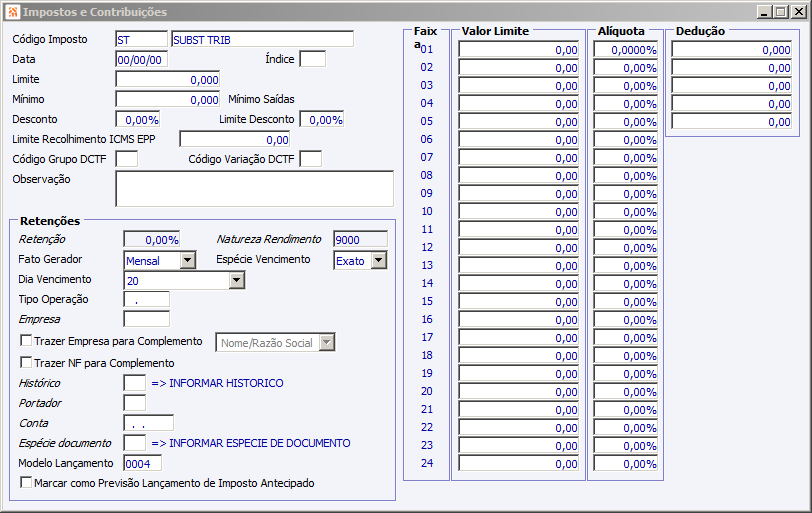This screenshot has height=513, width=812.
Task: Click the Código Grupo DCTF box
Action: tap(127, 159)
